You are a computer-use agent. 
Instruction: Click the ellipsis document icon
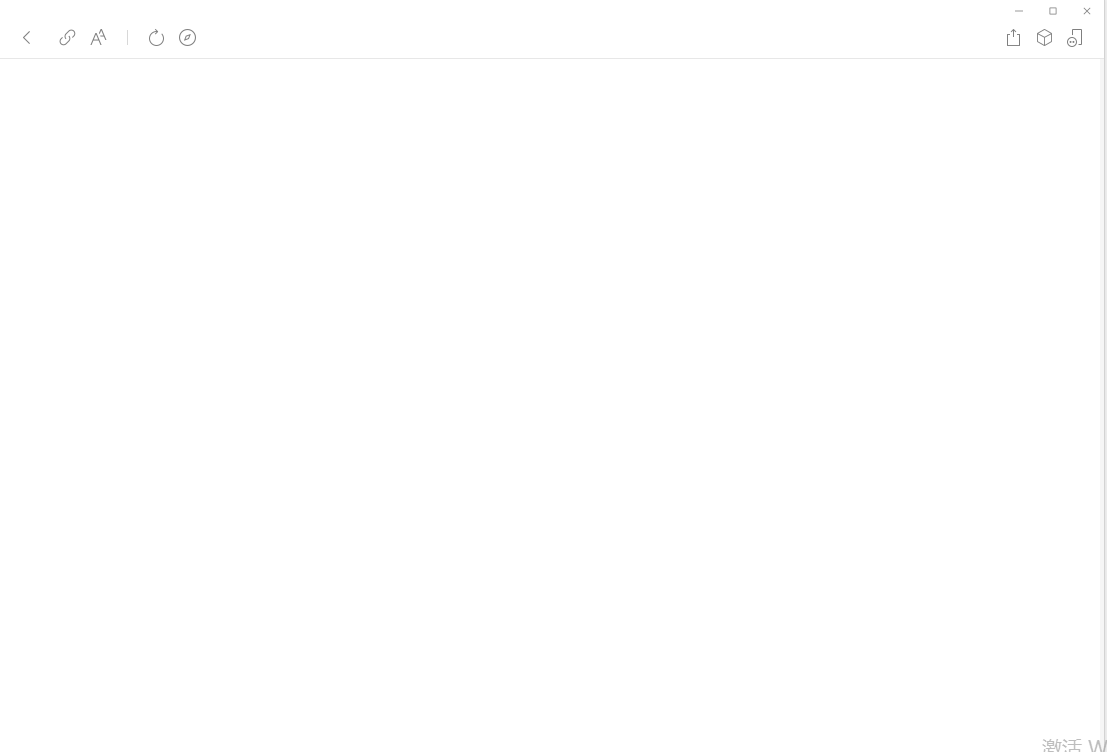[1075, 37]
